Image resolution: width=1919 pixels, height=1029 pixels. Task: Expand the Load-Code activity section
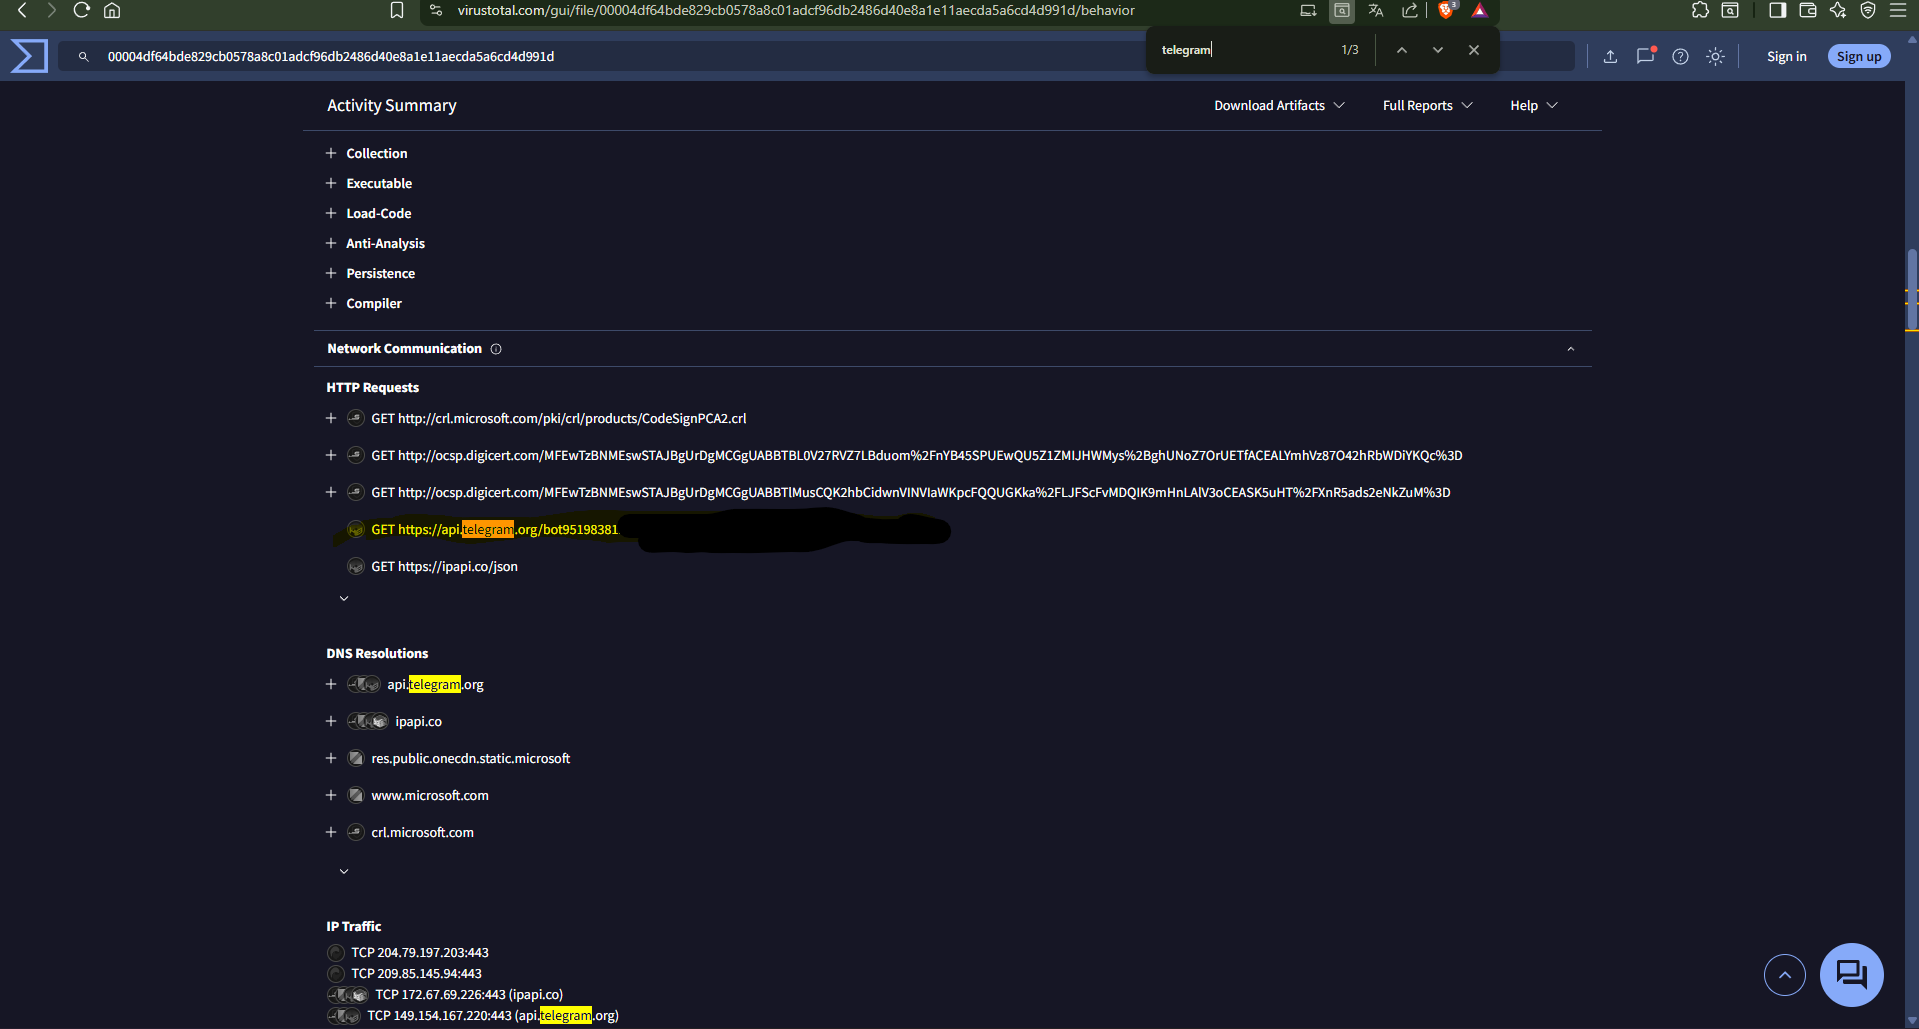331,213
